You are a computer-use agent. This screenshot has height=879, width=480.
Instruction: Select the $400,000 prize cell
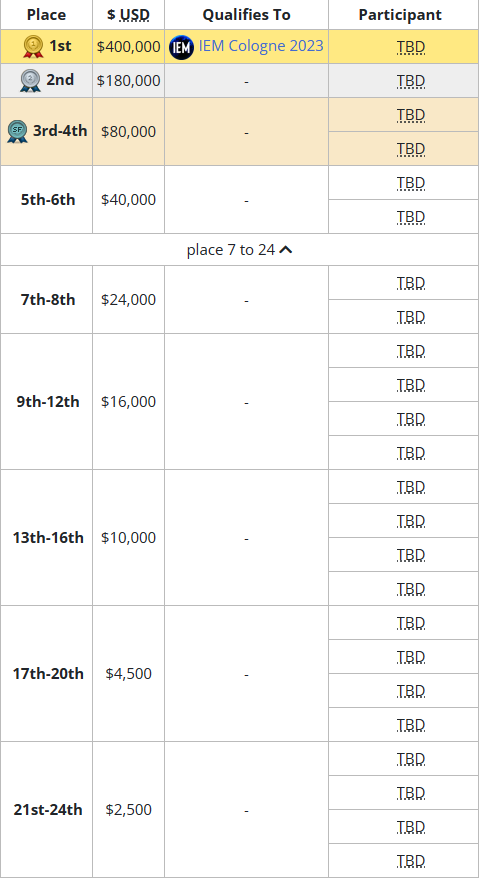point(128,47)
